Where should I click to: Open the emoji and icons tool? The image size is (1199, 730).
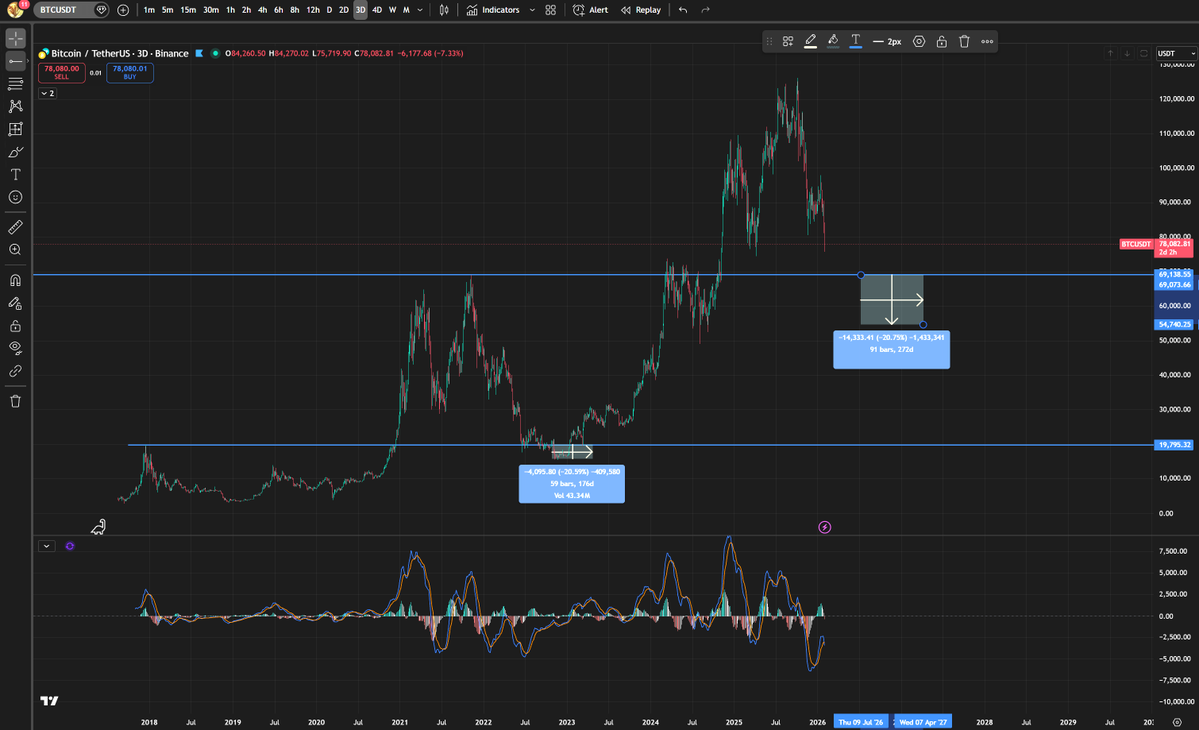tap(15, 197)
